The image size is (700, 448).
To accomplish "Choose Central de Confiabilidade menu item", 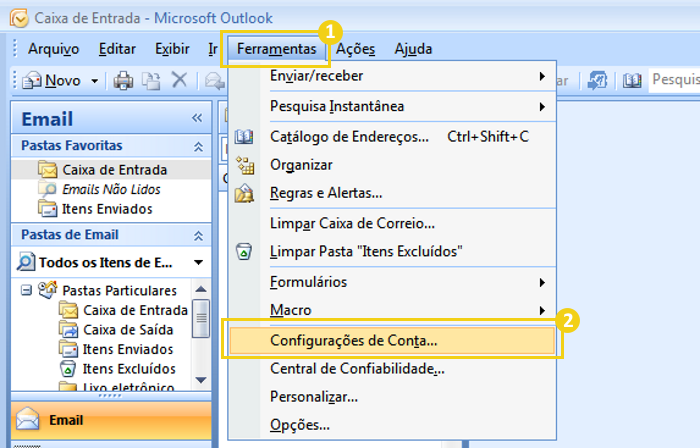I will 392,369.
